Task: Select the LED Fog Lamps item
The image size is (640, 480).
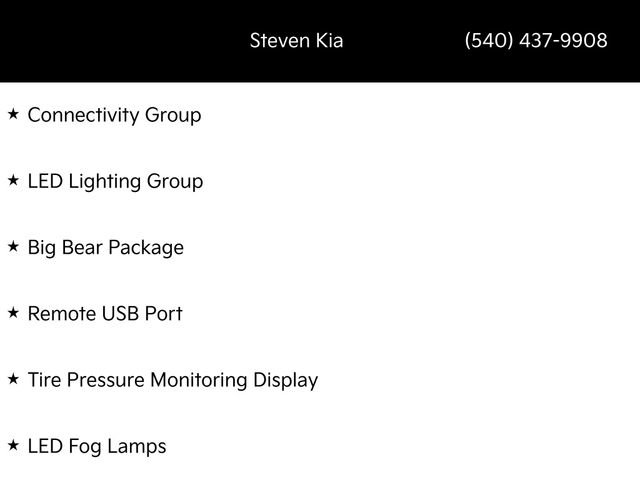Action: pyautogui.click(x=97, y=447)
